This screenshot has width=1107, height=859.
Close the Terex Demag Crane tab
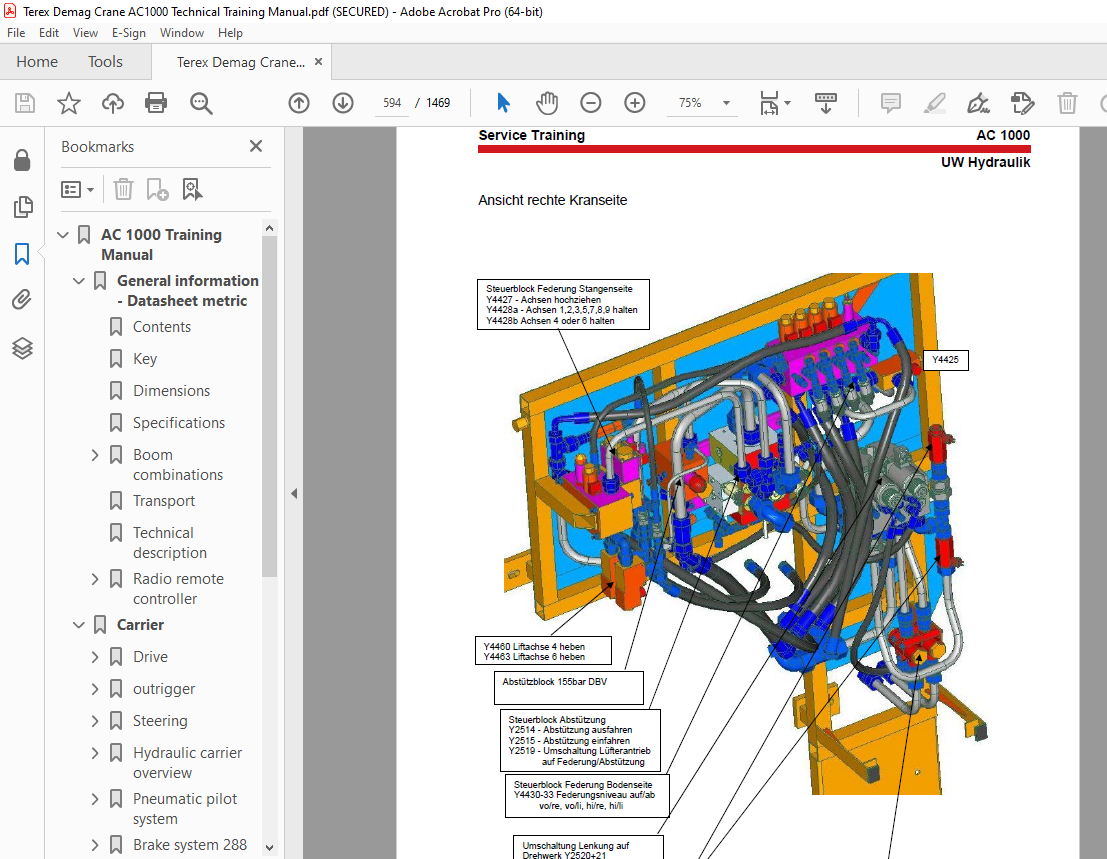tap(318, 62)
